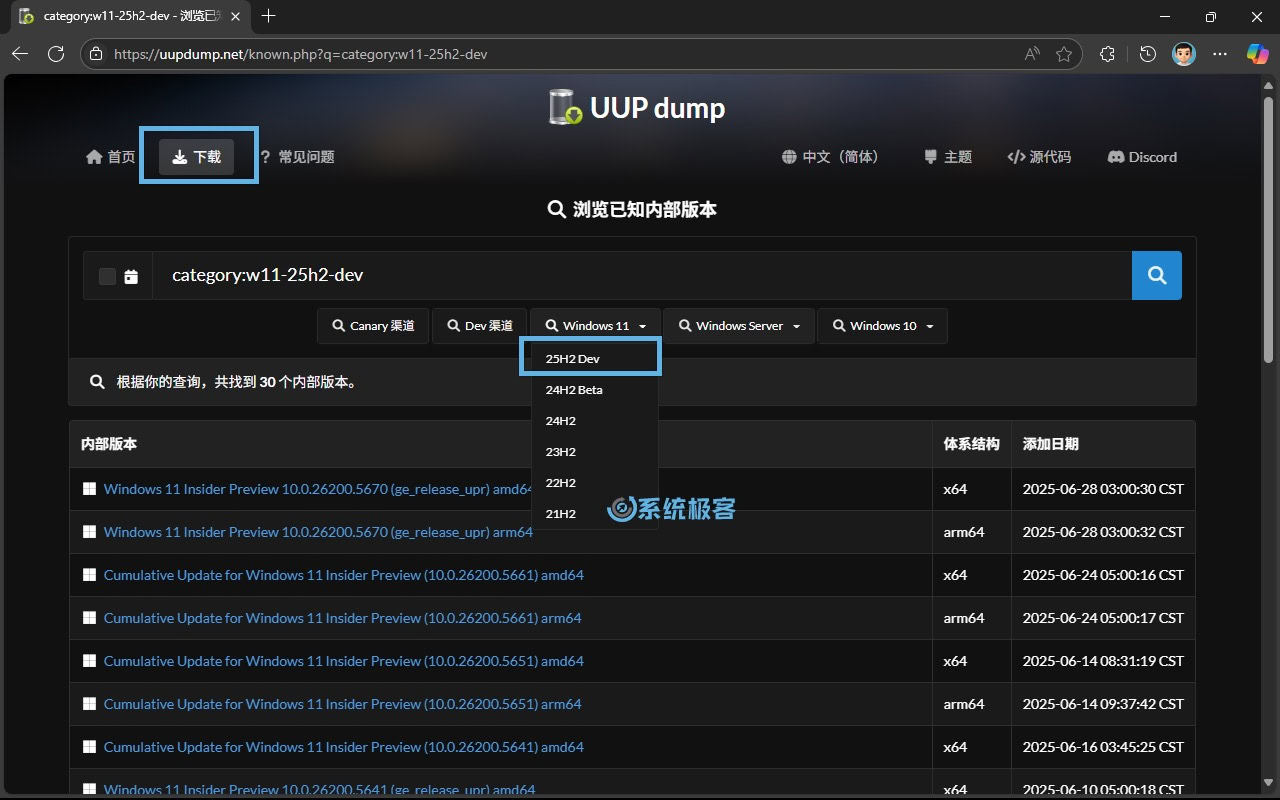This screenshot has height=800, width=1280.
Task: Select 22H2 menu entry
Action: (594, 483)
